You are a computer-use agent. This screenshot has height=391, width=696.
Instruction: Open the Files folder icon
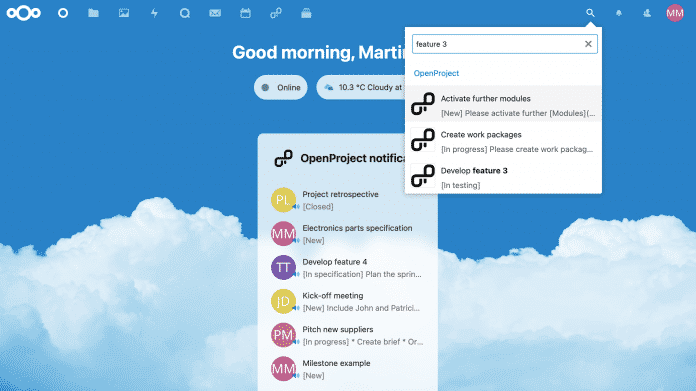93,13
